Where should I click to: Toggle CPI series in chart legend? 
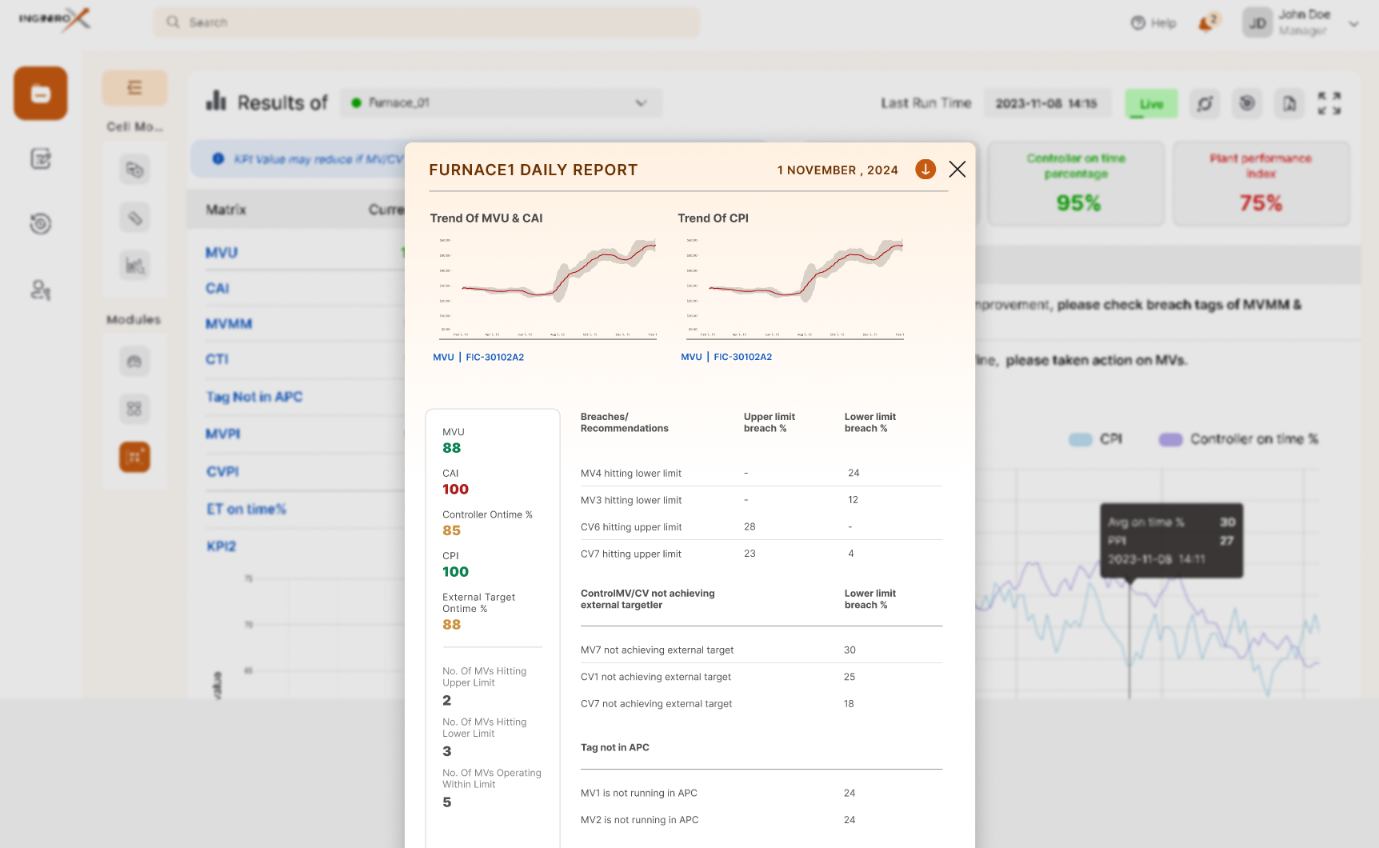[x=1096, y=439]
